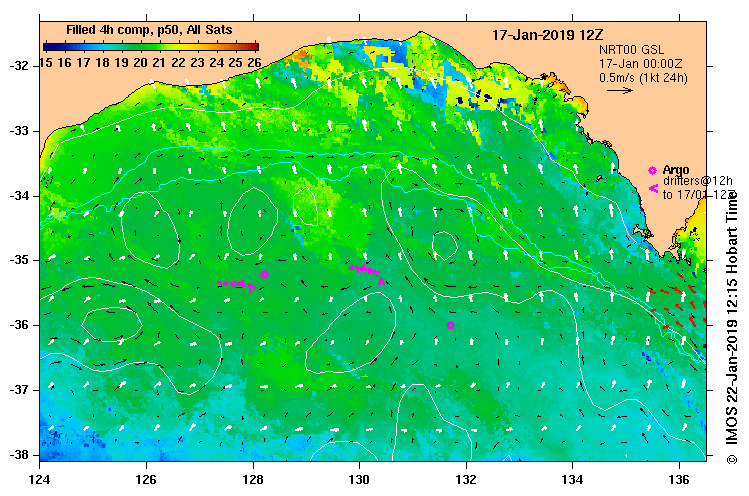Screen dimensions: 749x496
Task: Click the longitude label '136'
Action: 679,479
